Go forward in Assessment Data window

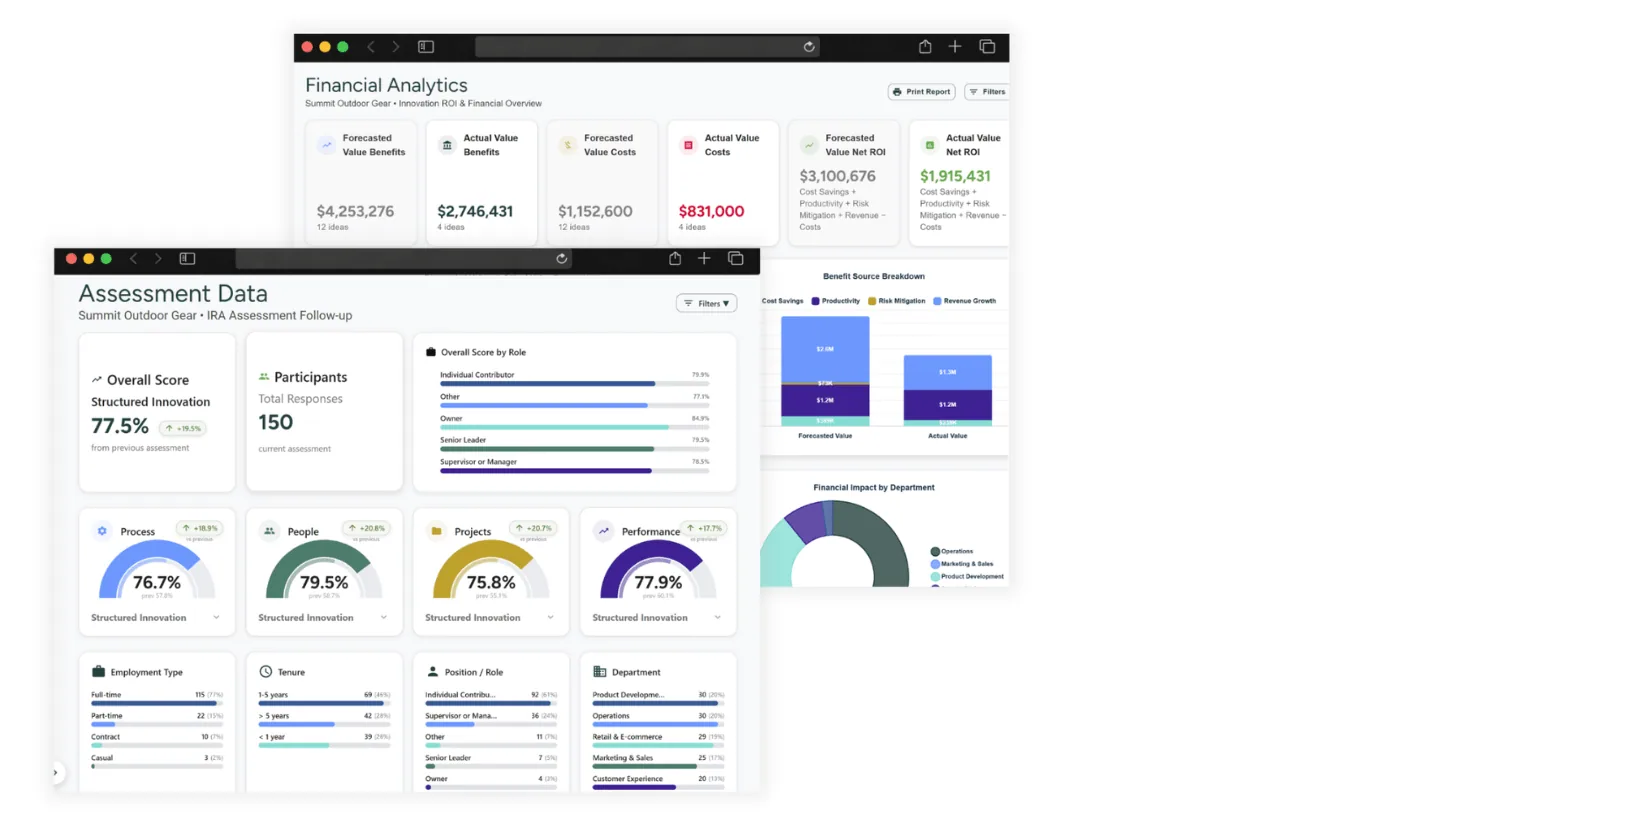[158, 258]
